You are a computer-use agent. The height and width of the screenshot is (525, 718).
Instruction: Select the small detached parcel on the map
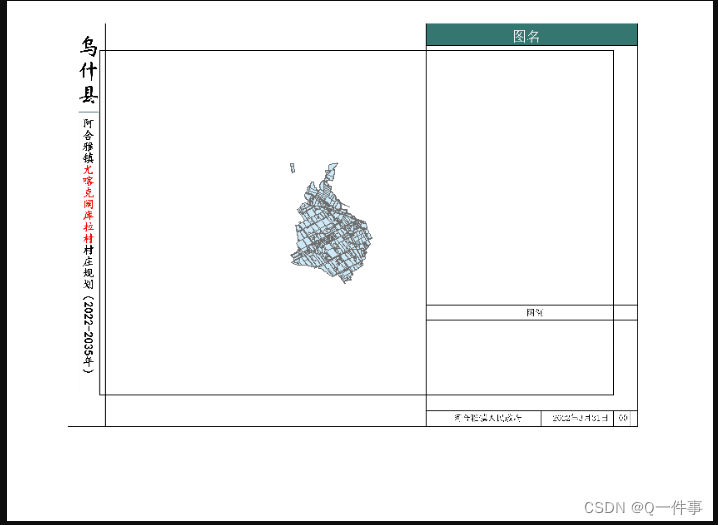292,168
